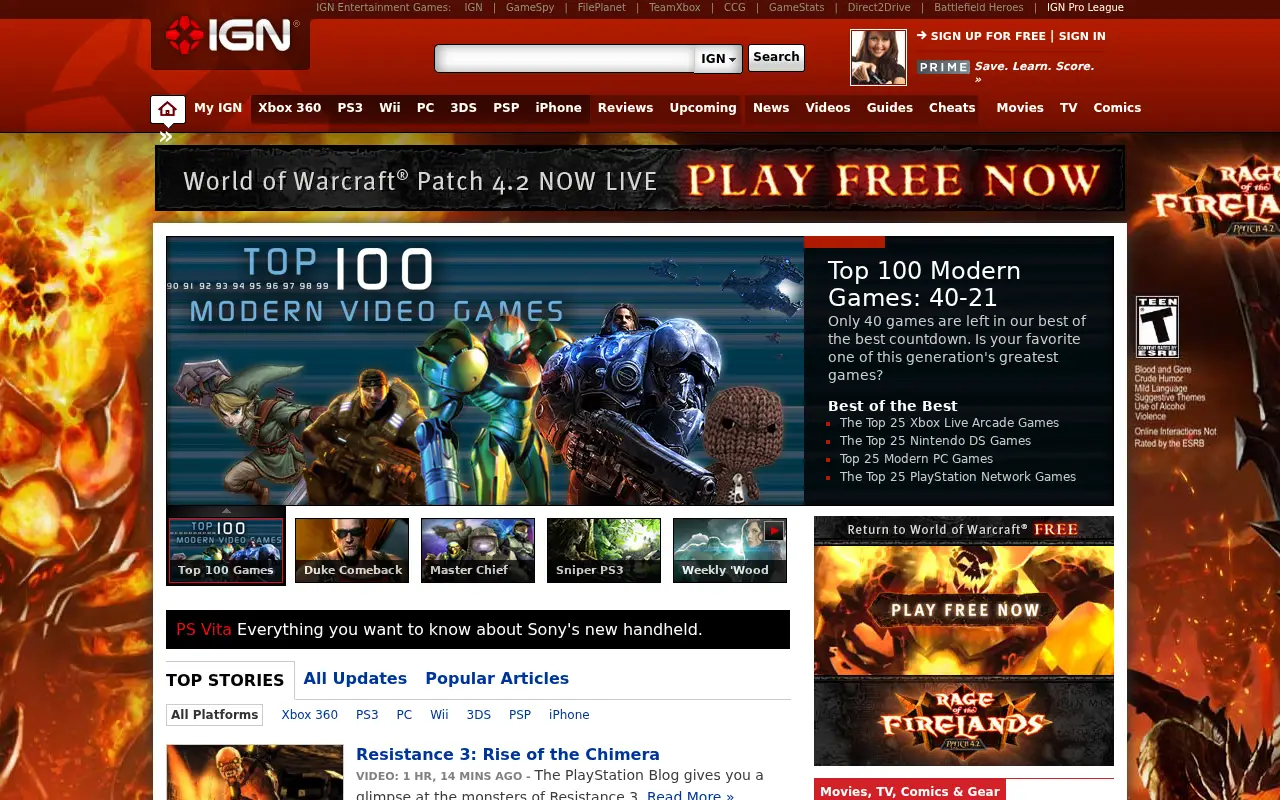
Task: Open the Cheats navigation item
Action: point(952,108)
